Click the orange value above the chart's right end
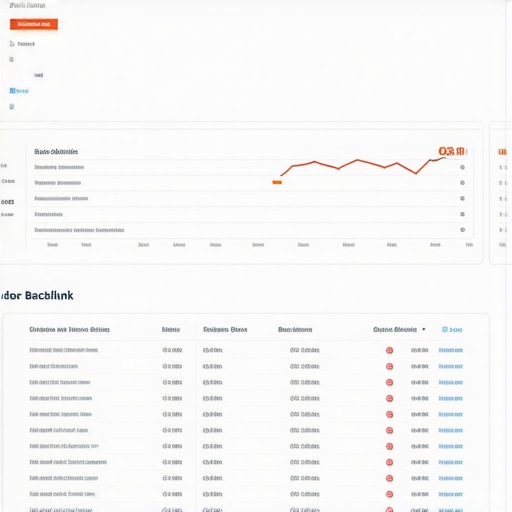 pyautogui.click(x=452, y=151)
